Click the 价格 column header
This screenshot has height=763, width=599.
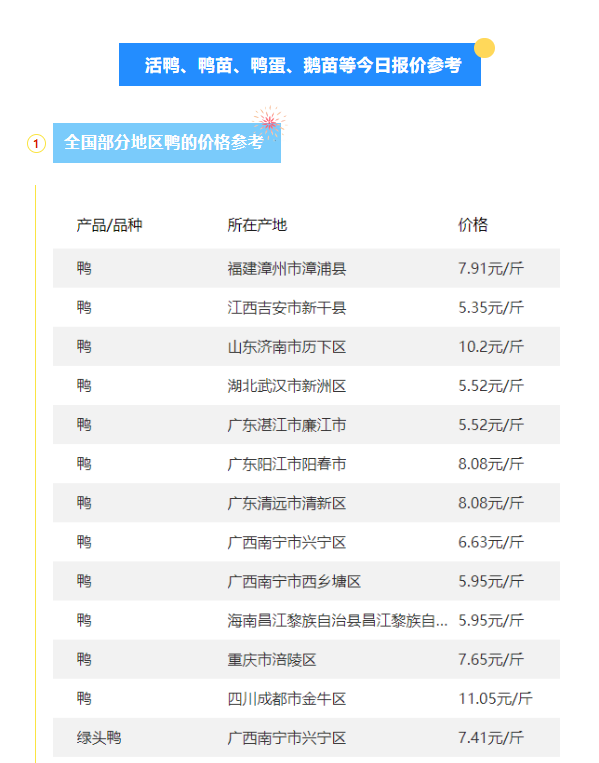coord(472,225)
